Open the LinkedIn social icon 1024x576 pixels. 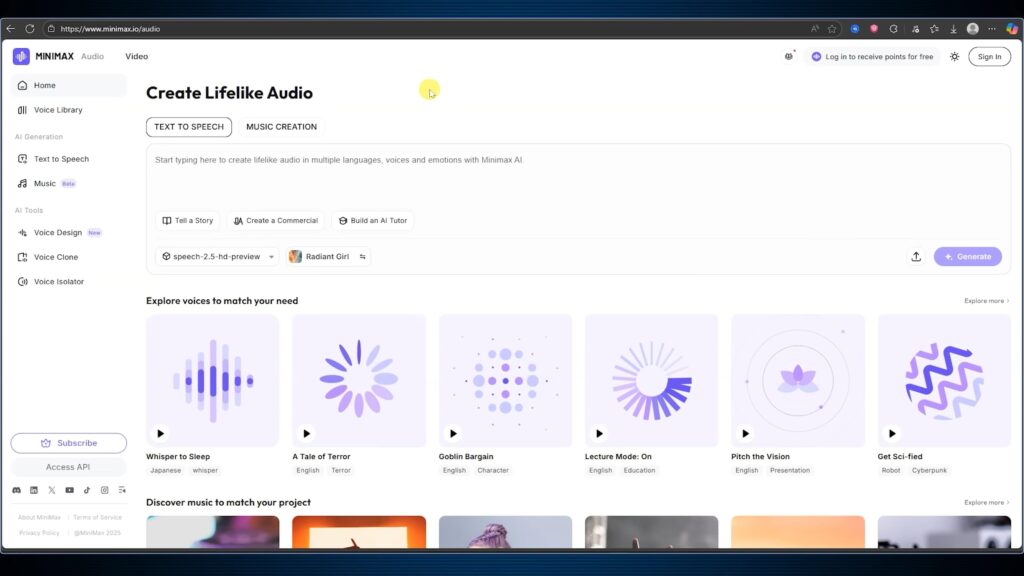pos(34,490)
